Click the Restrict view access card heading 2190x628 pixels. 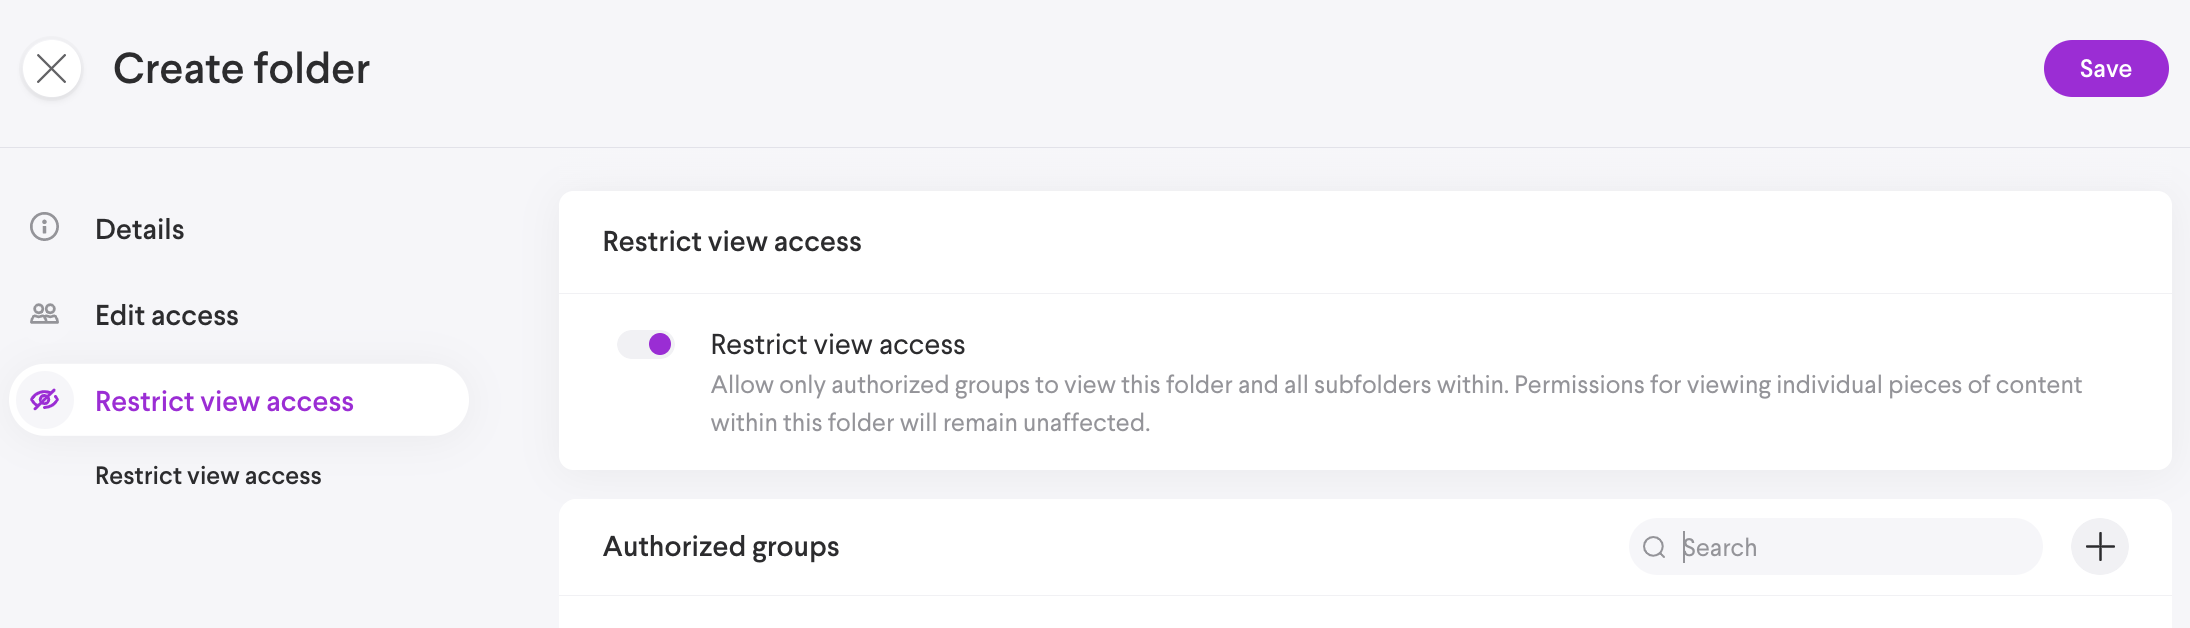(x=731, y=242)
